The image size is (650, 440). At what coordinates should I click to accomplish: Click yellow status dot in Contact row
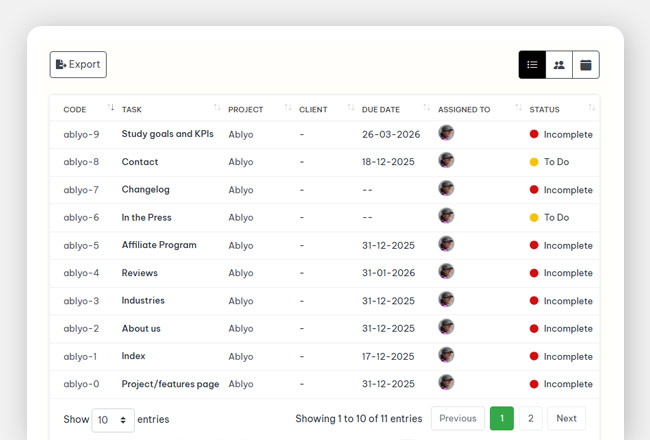[534, 162]
